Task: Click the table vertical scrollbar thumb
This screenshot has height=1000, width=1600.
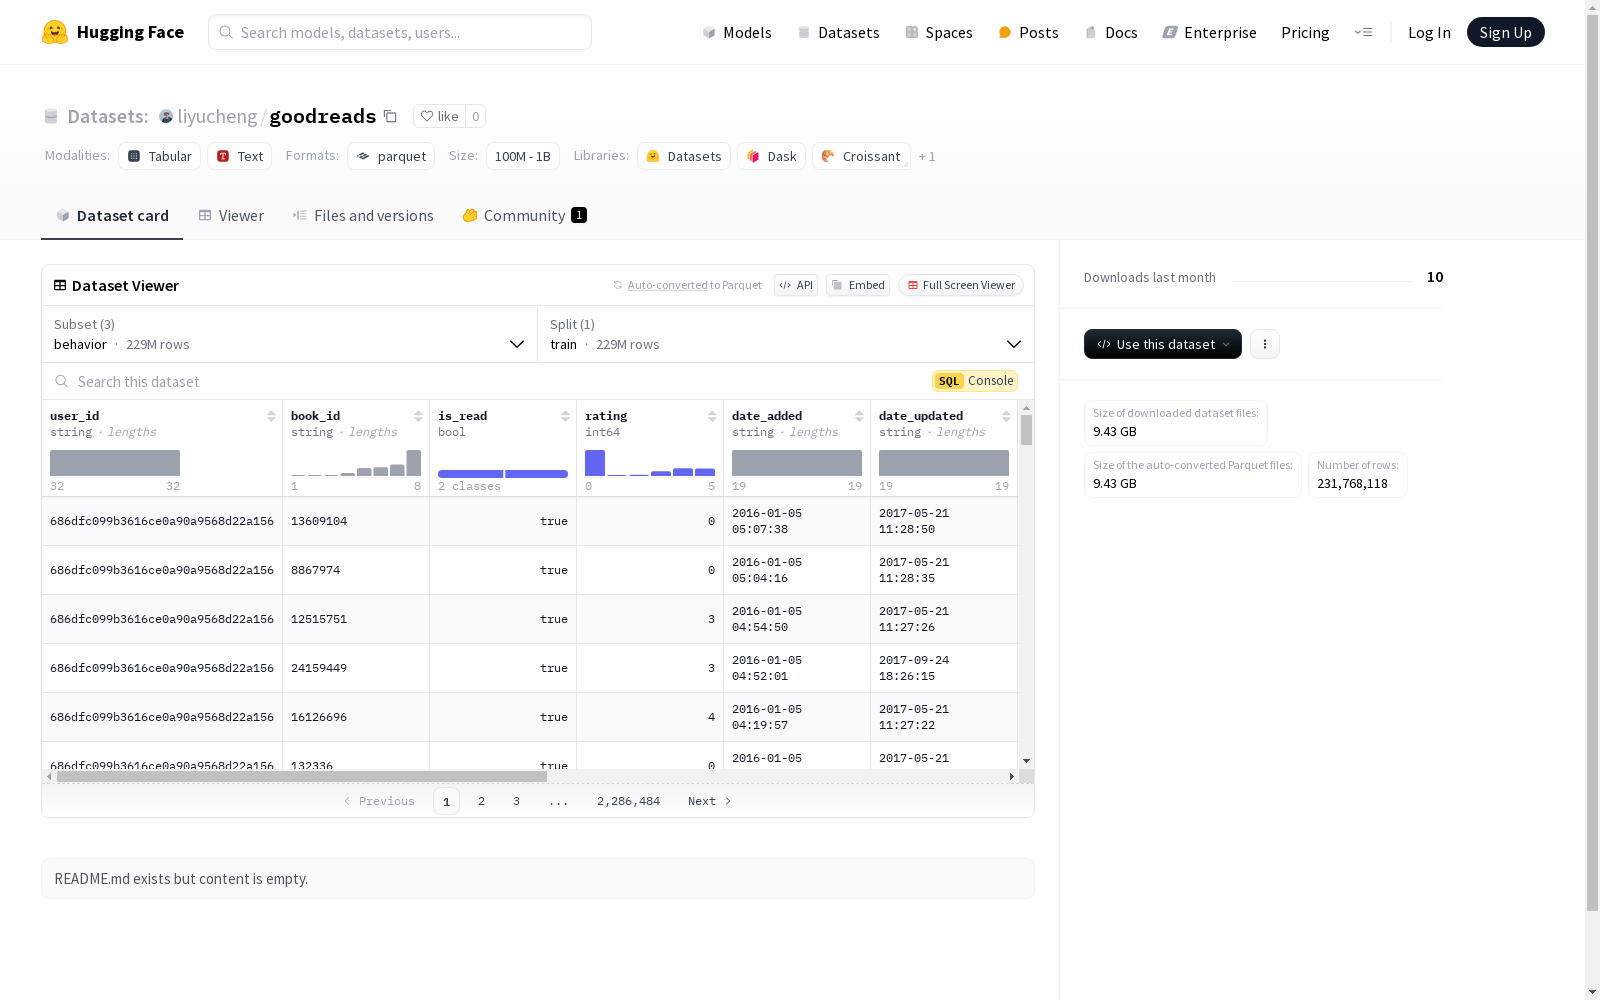Action: (x=1026, y=430)
